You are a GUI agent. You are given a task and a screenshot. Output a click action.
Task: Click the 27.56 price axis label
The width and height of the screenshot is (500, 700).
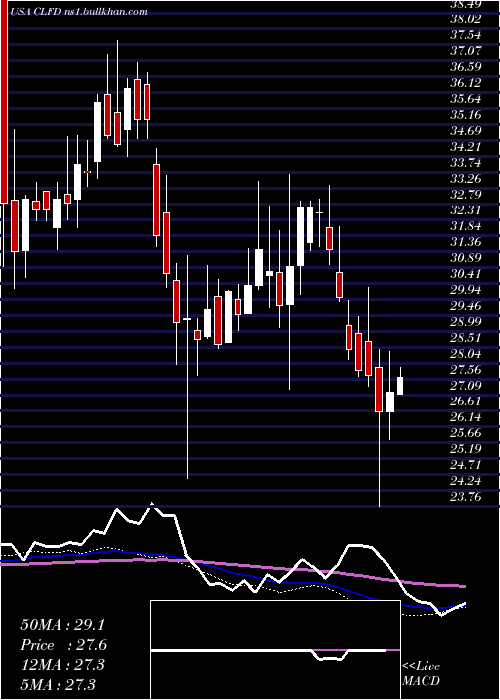(x=466, y=370)
